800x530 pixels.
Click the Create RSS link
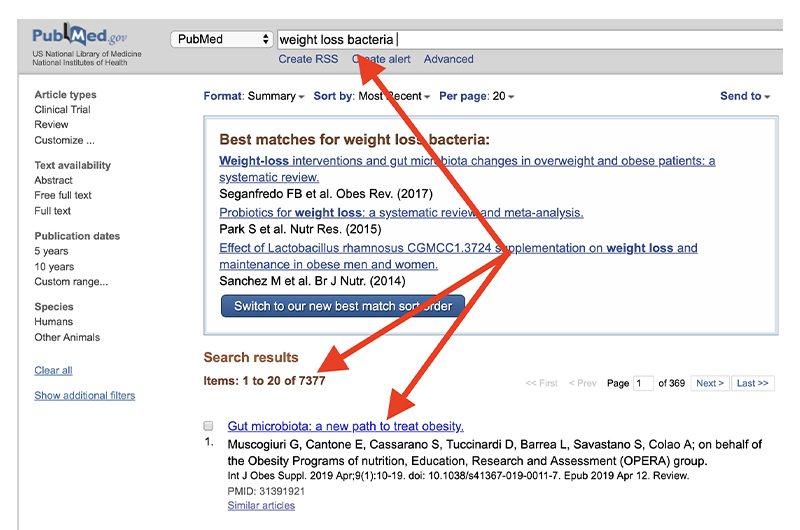[x=308, y=59]
